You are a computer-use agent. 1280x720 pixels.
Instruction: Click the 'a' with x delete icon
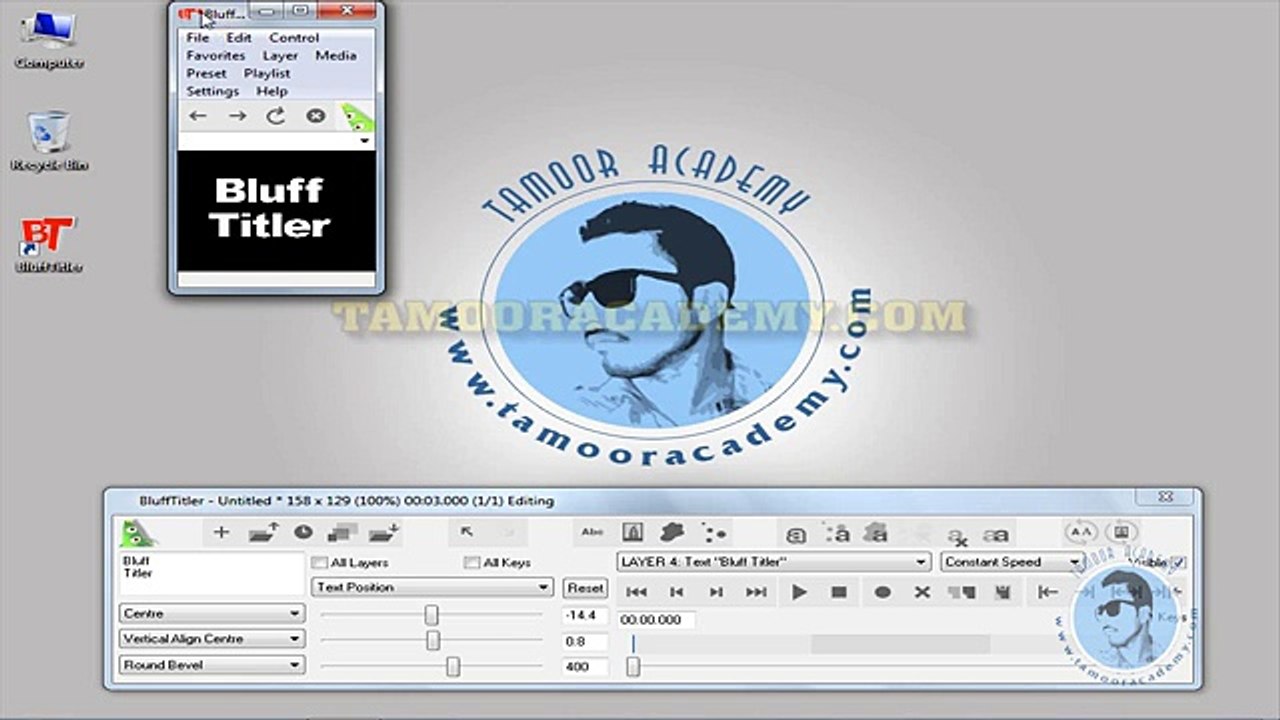pyautogui.click(x=957, y=536)
